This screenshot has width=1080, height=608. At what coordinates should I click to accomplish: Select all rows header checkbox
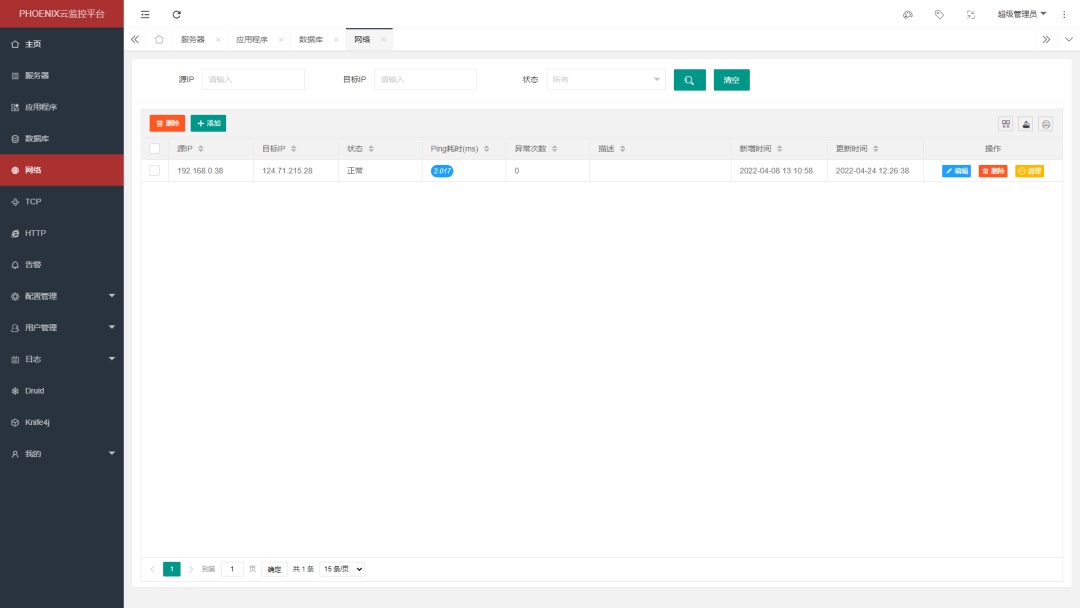154,149
